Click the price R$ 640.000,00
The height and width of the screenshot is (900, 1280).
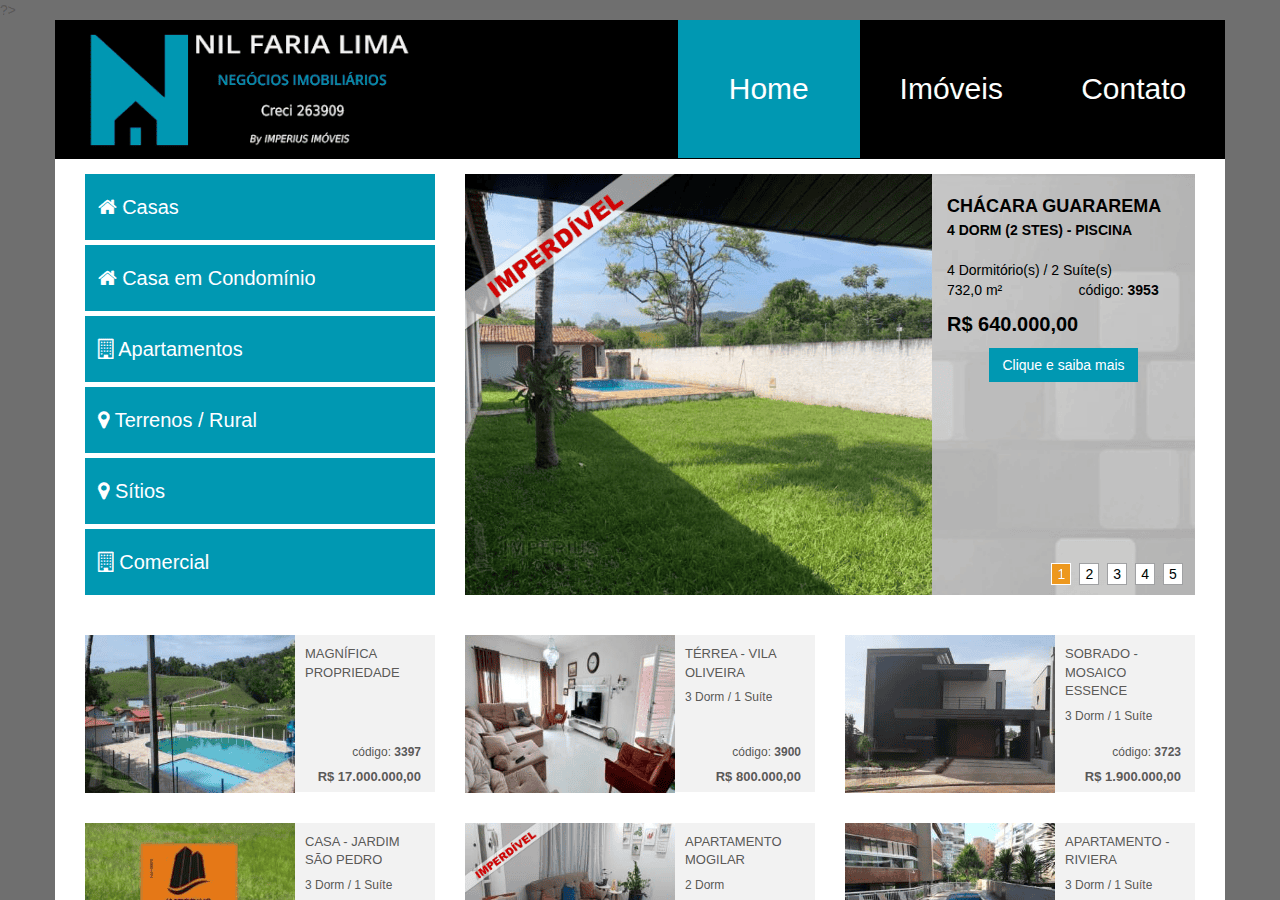pos(1012,324)
